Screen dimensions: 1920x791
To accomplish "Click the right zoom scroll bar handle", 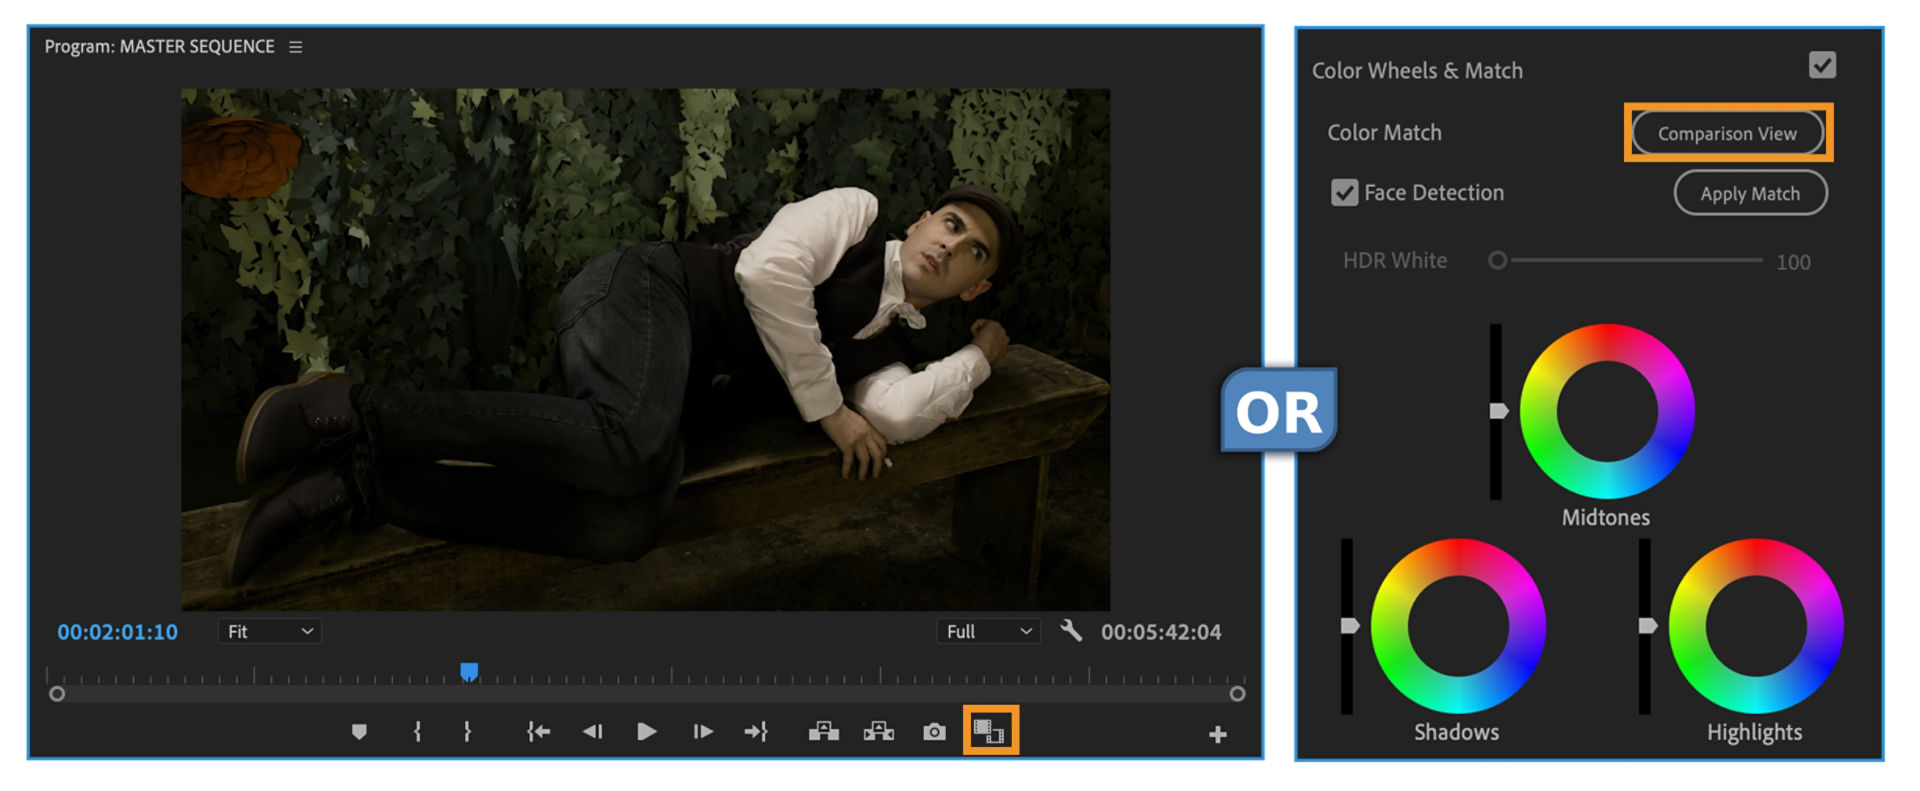I will pyautogui.click(x=1237, y=694).
